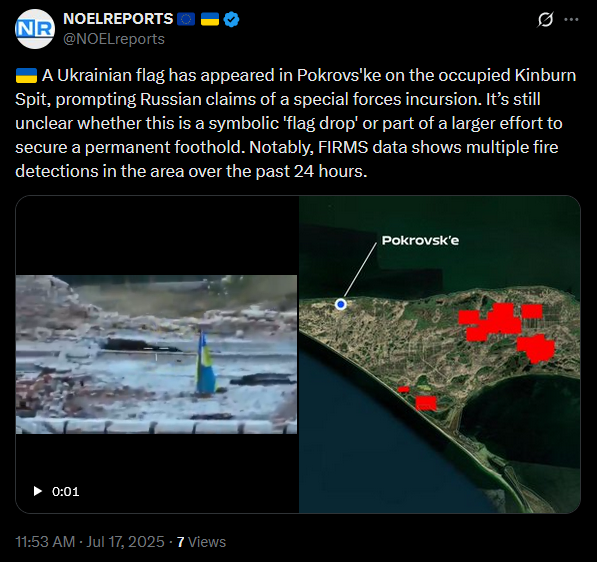Click the 7 Views count
This screenshot has height=562, width=597.
(x=201, y=542)
